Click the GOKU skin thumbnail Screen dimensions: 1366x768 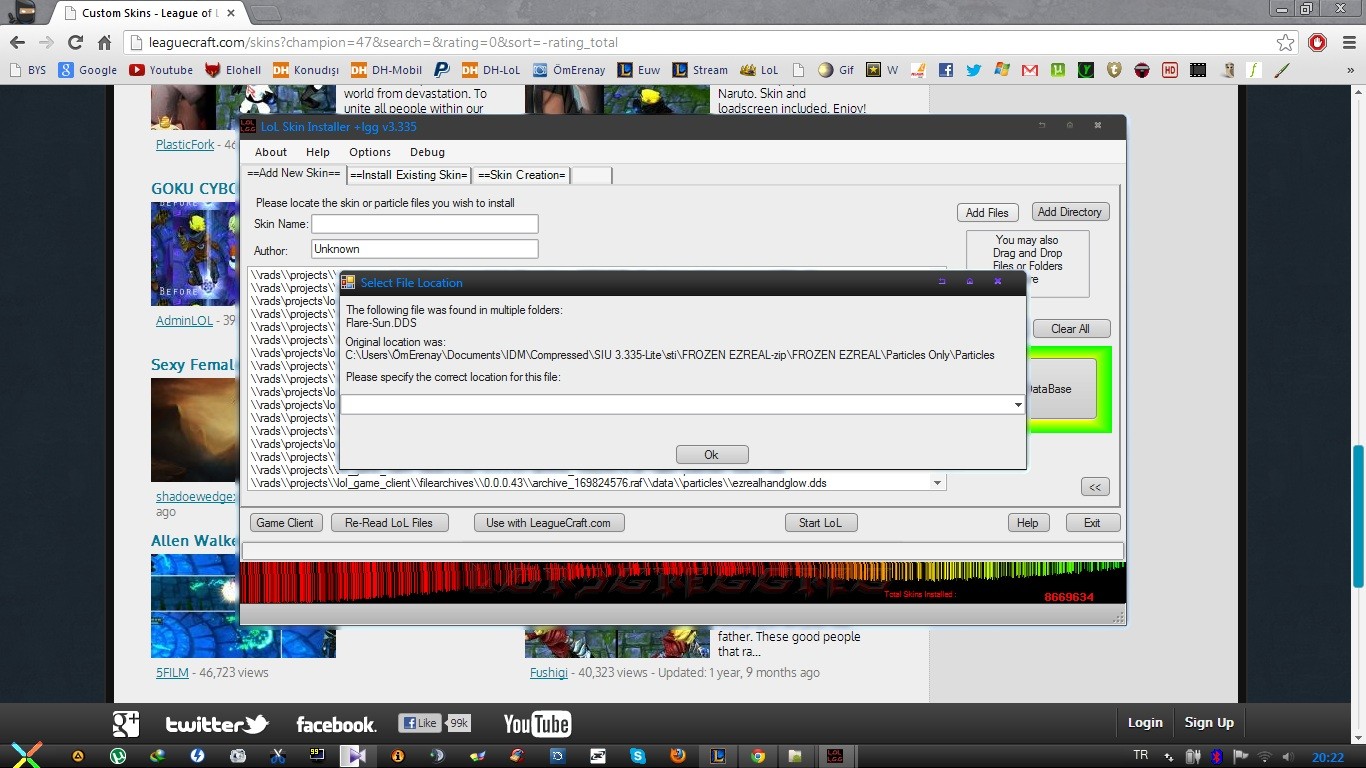(x=194, y=253)
